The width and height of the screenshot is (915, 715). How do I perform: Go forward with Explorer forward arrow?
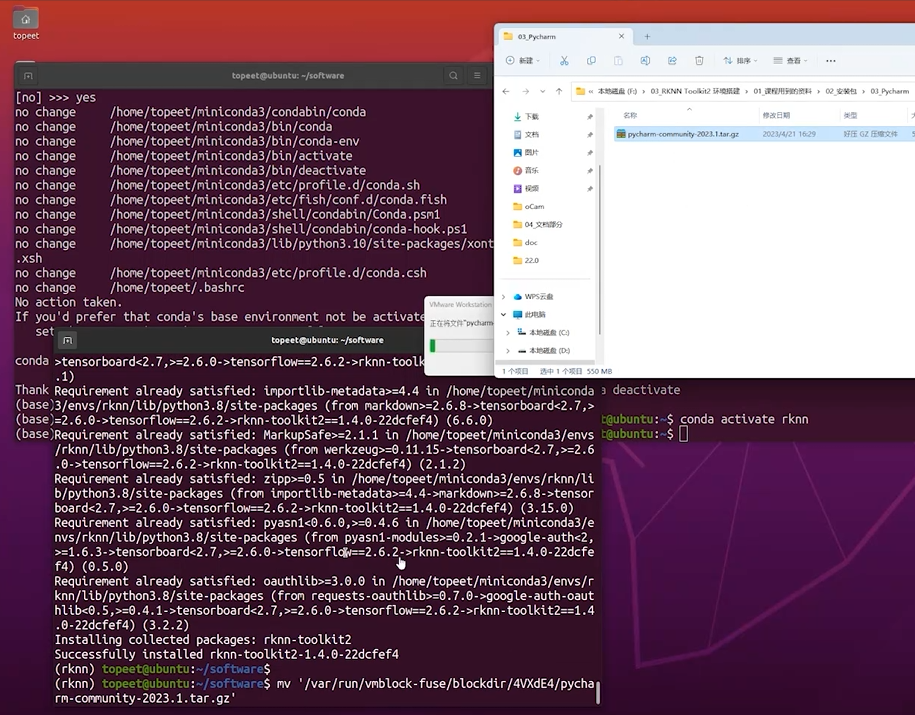525,91
